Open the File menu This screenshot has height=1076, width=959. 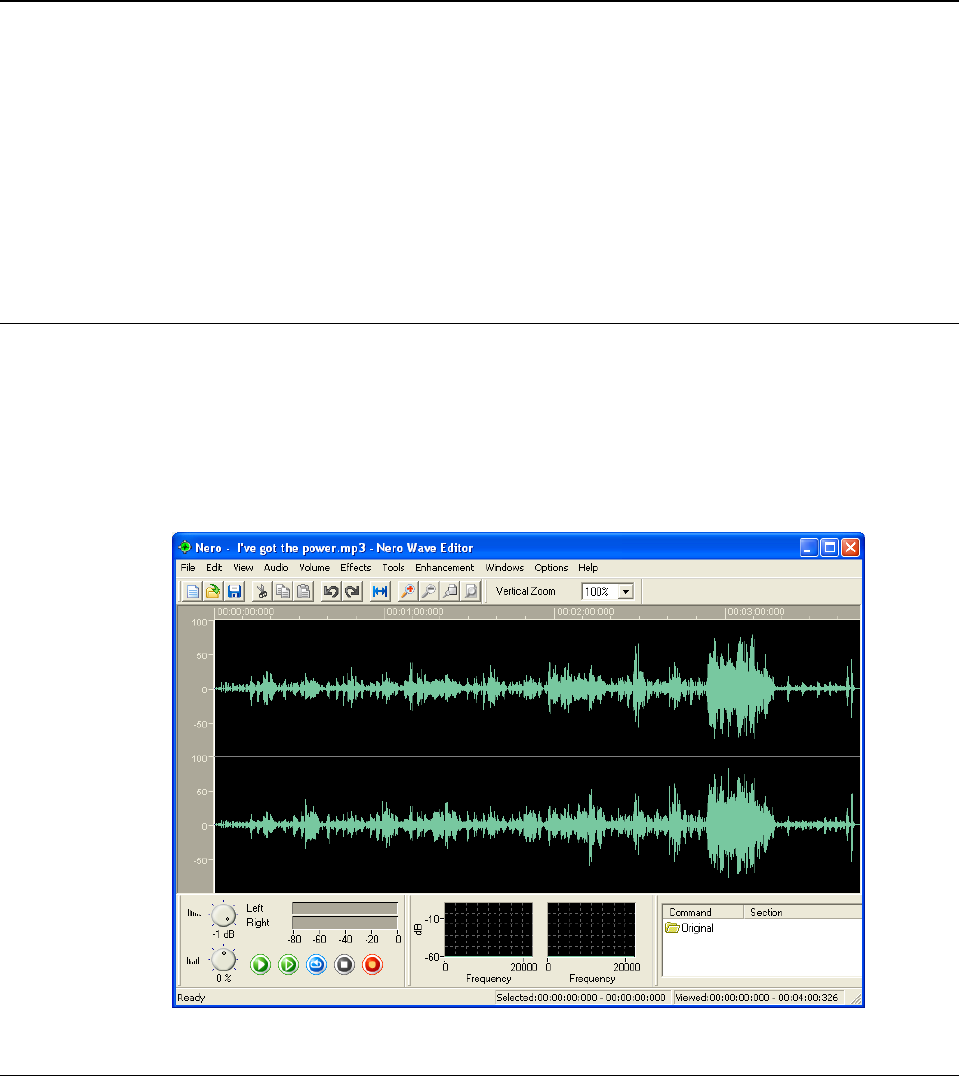(x=188, y=568)
